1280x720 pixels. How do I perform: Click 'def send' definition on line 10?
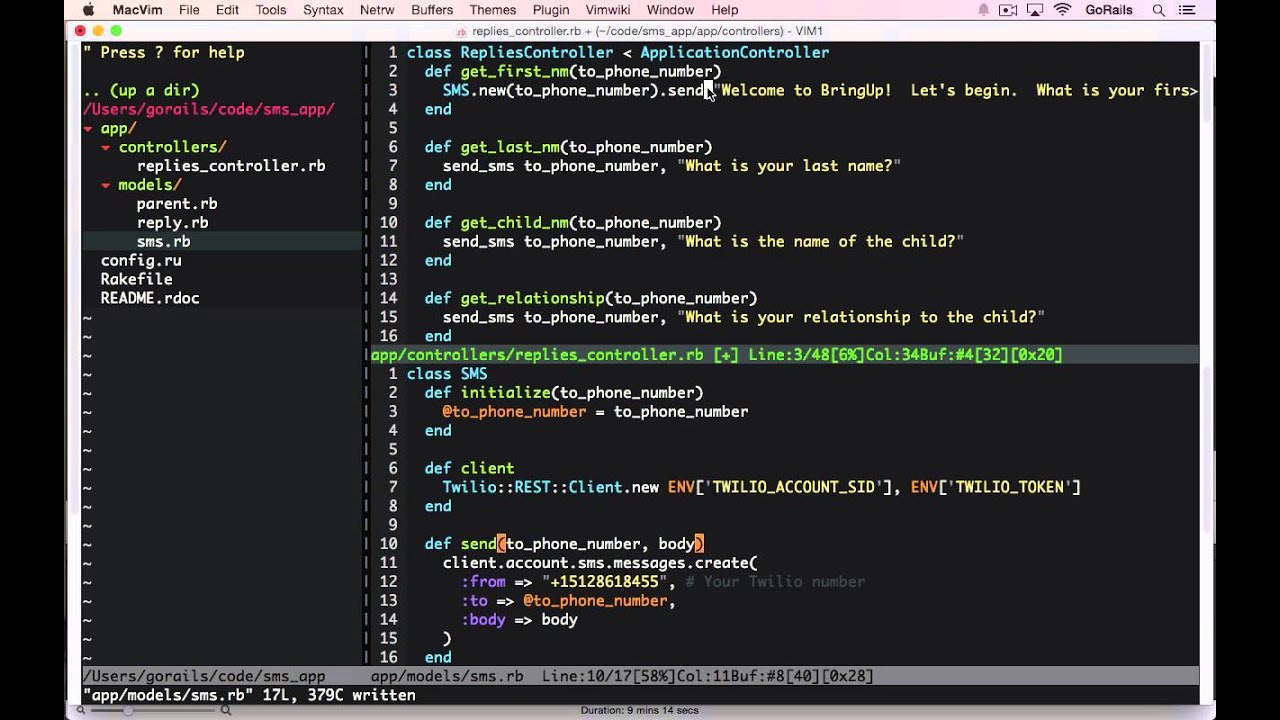(x=460, y=544)
